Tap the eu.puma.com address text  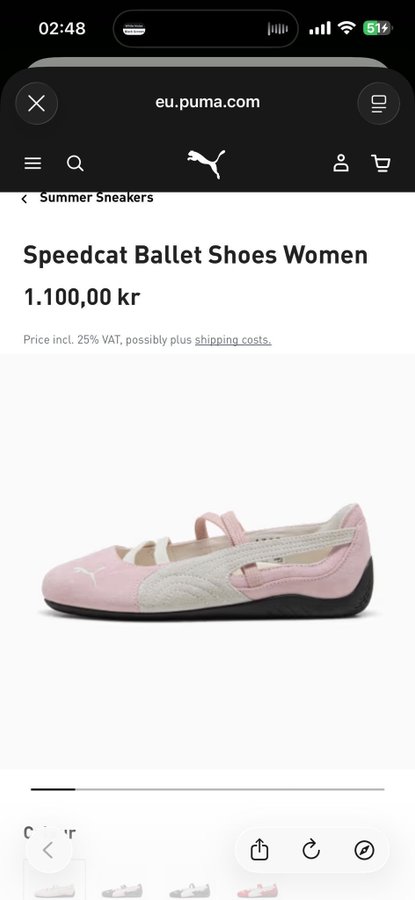pyautogui.click(x=207, y=103)
